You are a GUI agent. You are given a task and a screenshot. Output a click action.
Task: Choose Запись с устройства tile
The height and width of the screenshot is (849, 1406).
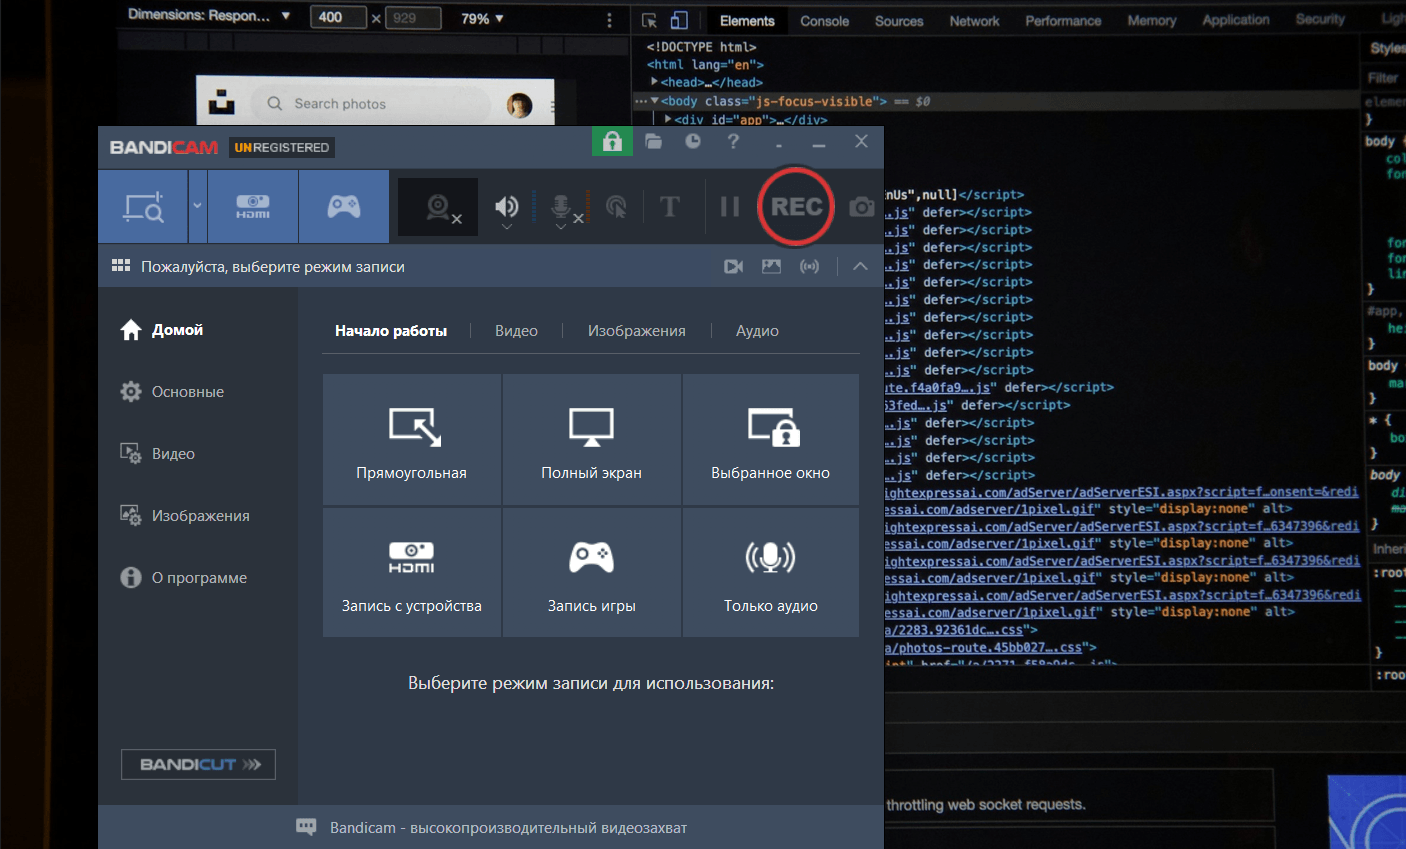click(x=412, y=573)
